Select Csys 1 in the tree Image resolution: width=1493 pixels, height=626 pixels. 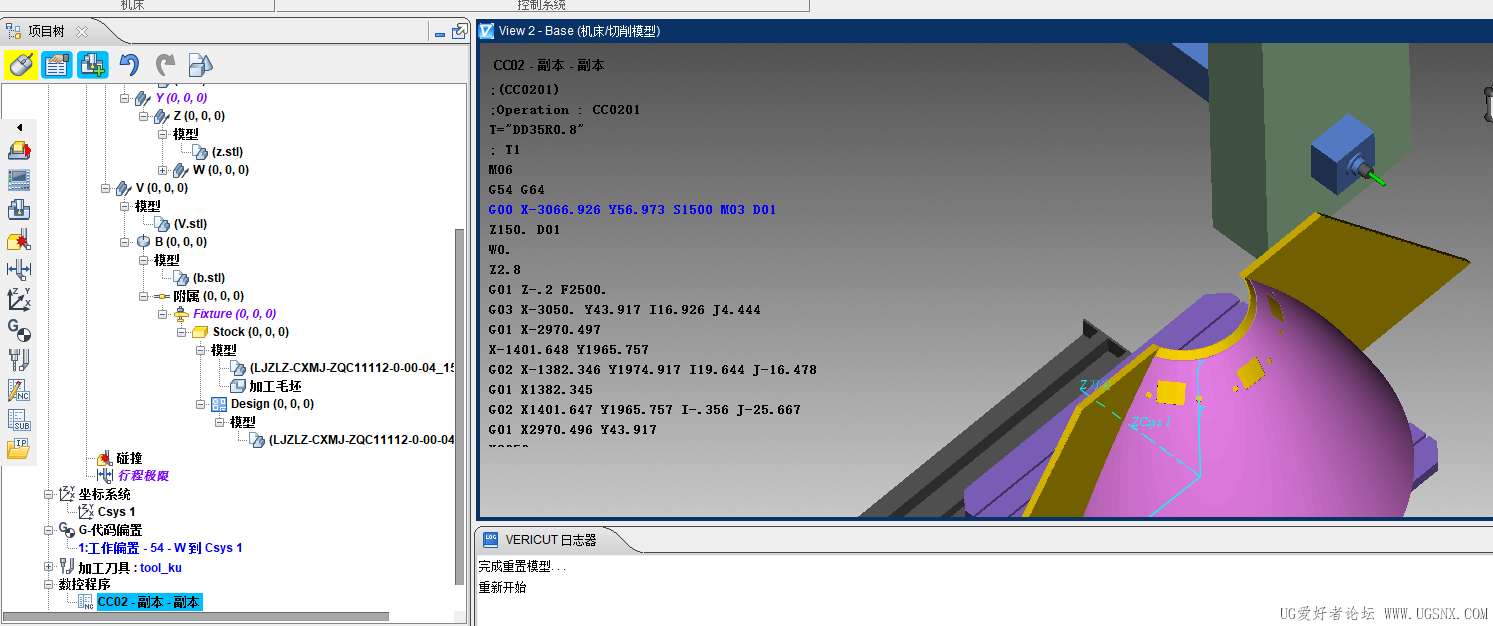tap(116, 512)
